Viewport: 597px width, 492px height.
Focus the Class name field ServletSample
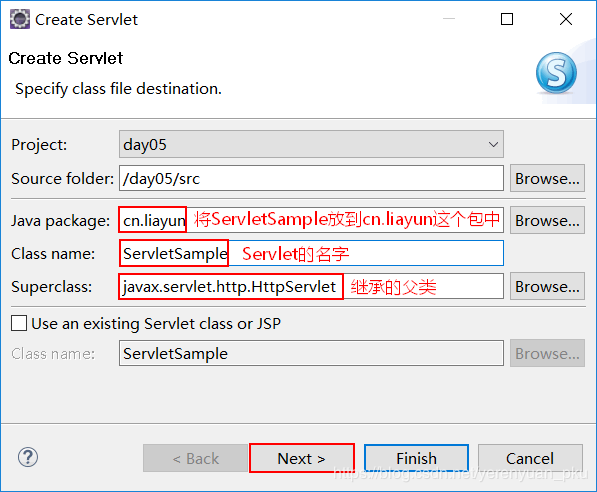pos(311,253)
